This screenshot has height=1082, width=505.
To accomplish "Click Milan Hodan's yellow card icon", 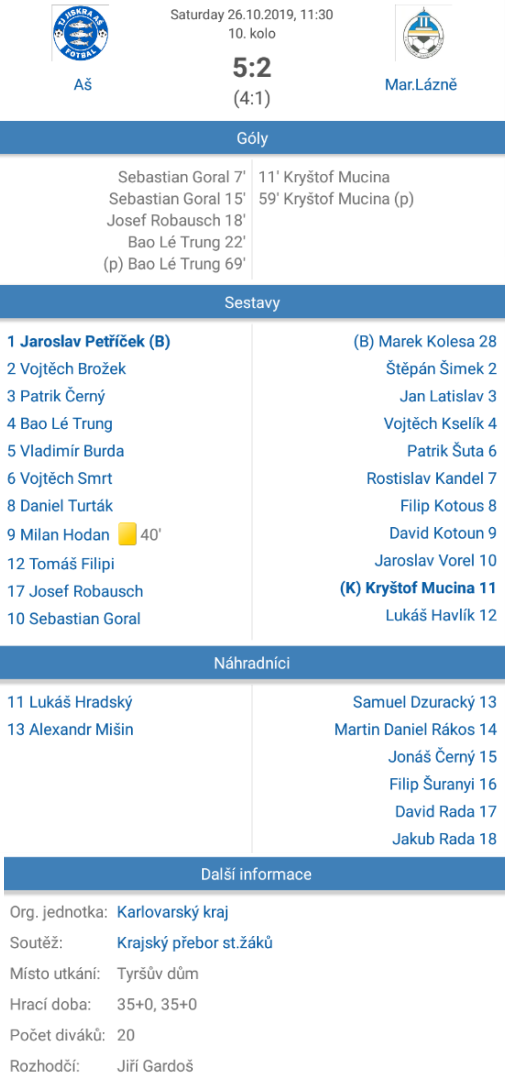I will coord(126,535).
